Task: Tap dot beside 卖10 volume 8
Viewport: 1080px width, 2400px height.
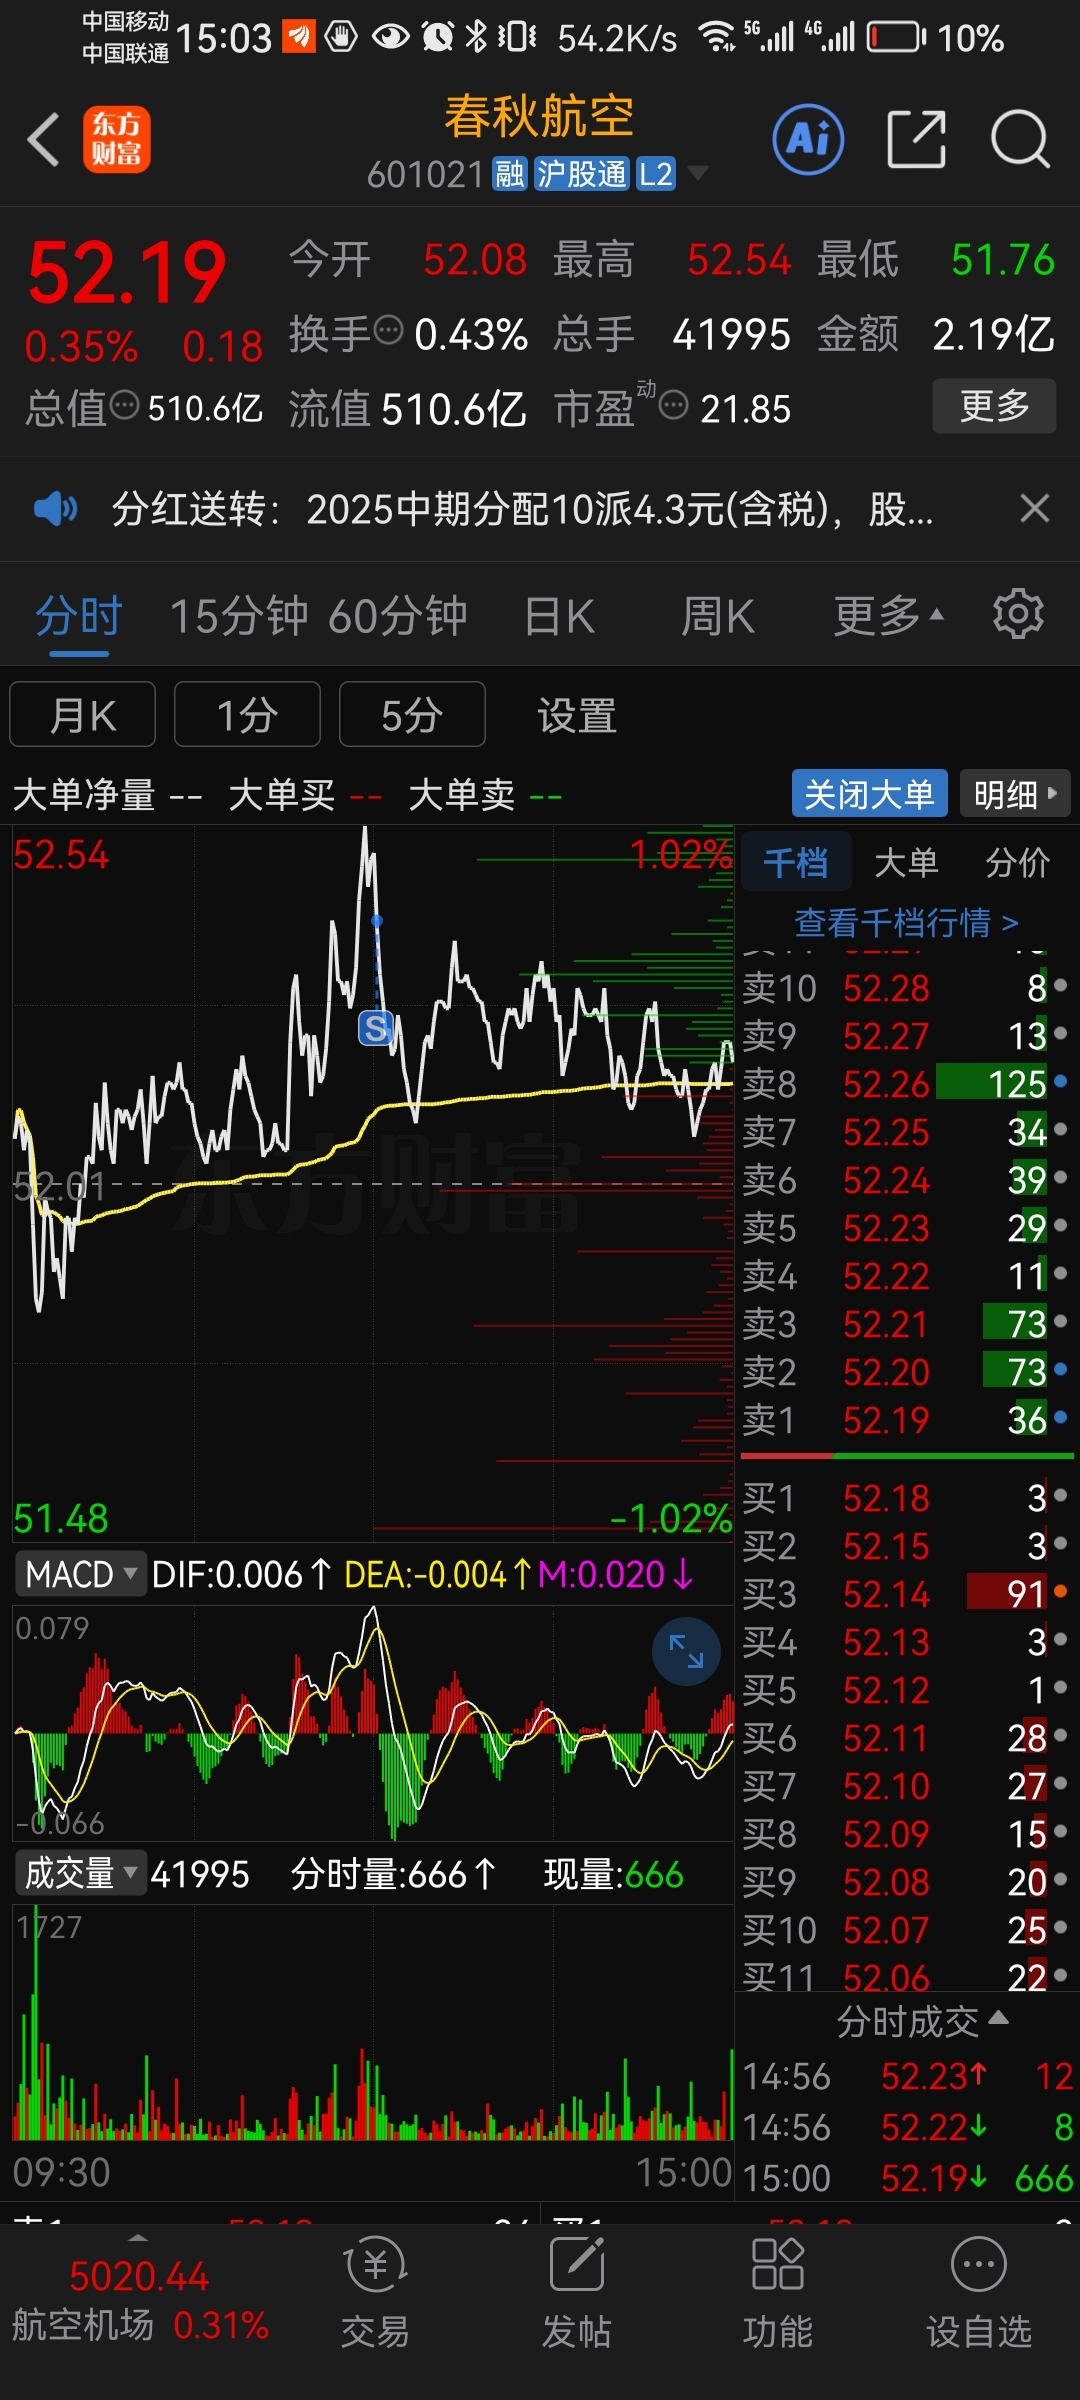Action: pos(1060,986)
